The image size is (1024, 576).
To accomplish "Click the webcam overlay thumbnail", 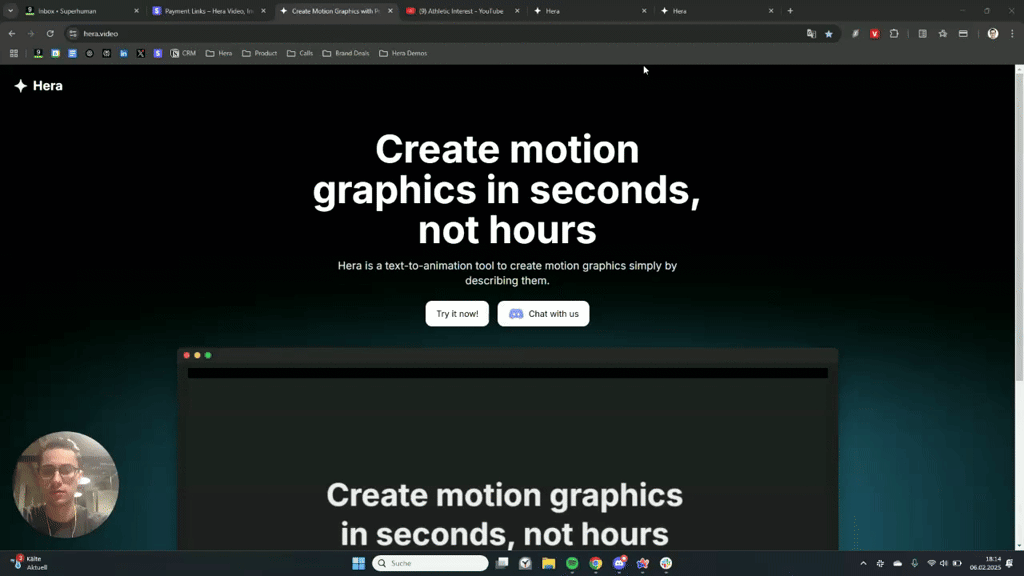I will tap(65, 484).
